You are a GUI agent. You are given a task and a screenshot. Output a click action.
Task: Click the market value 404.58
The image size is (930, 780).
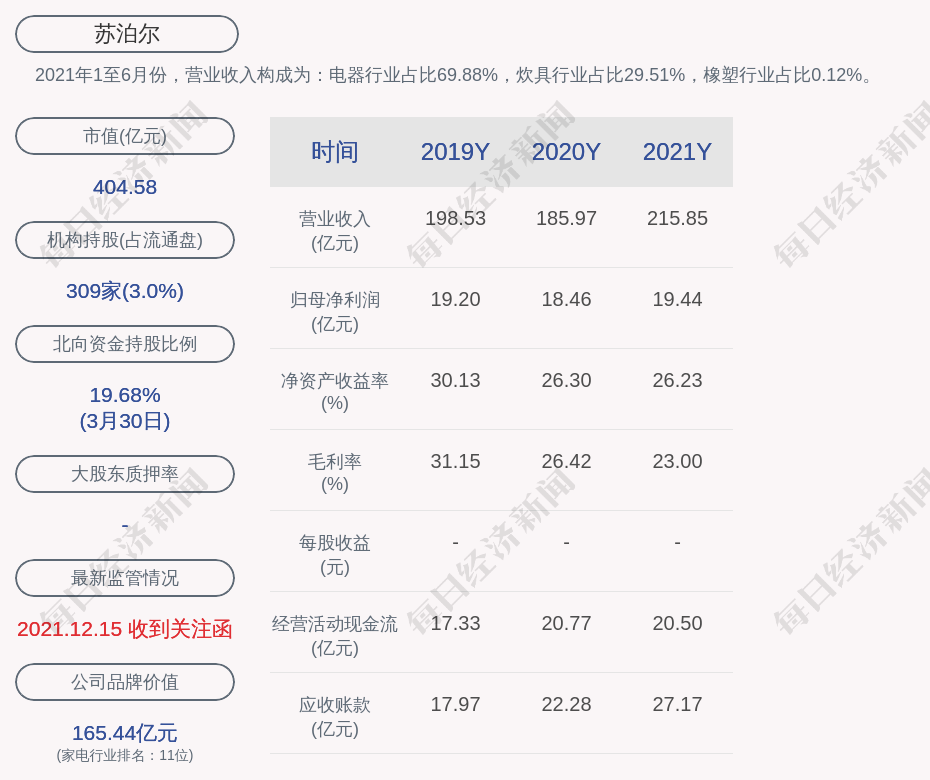pos(125,187)
